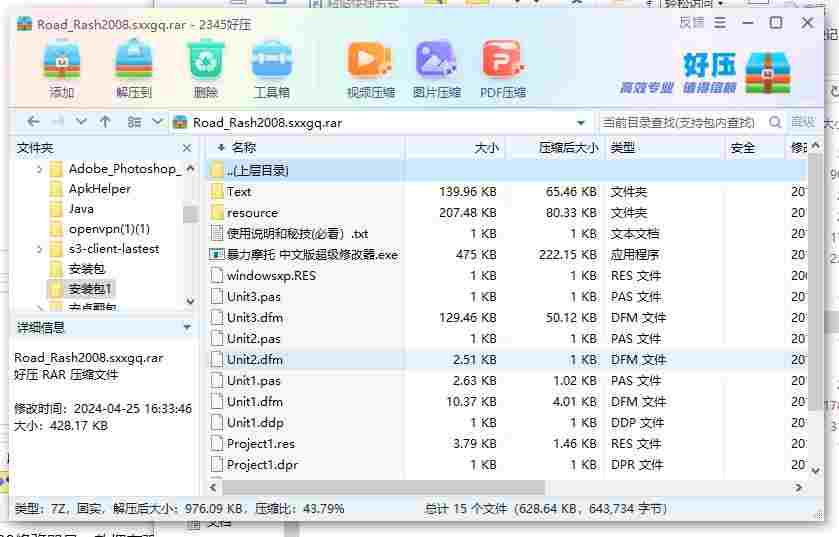Open 视频压缩 video compression tool
Viewport: 839px width, 537px height.
tap(370, 68)
